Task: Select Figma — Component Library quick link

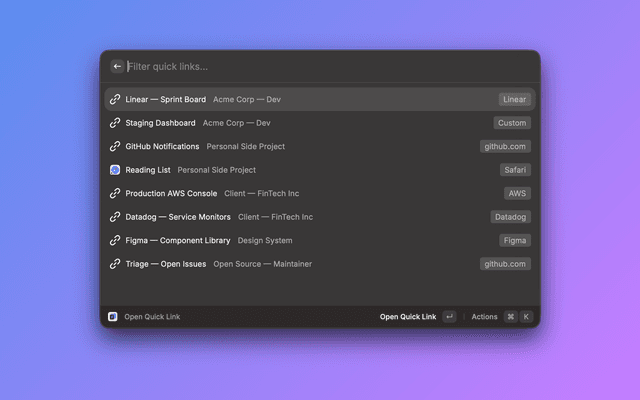Action: click(x=320, y=240)
